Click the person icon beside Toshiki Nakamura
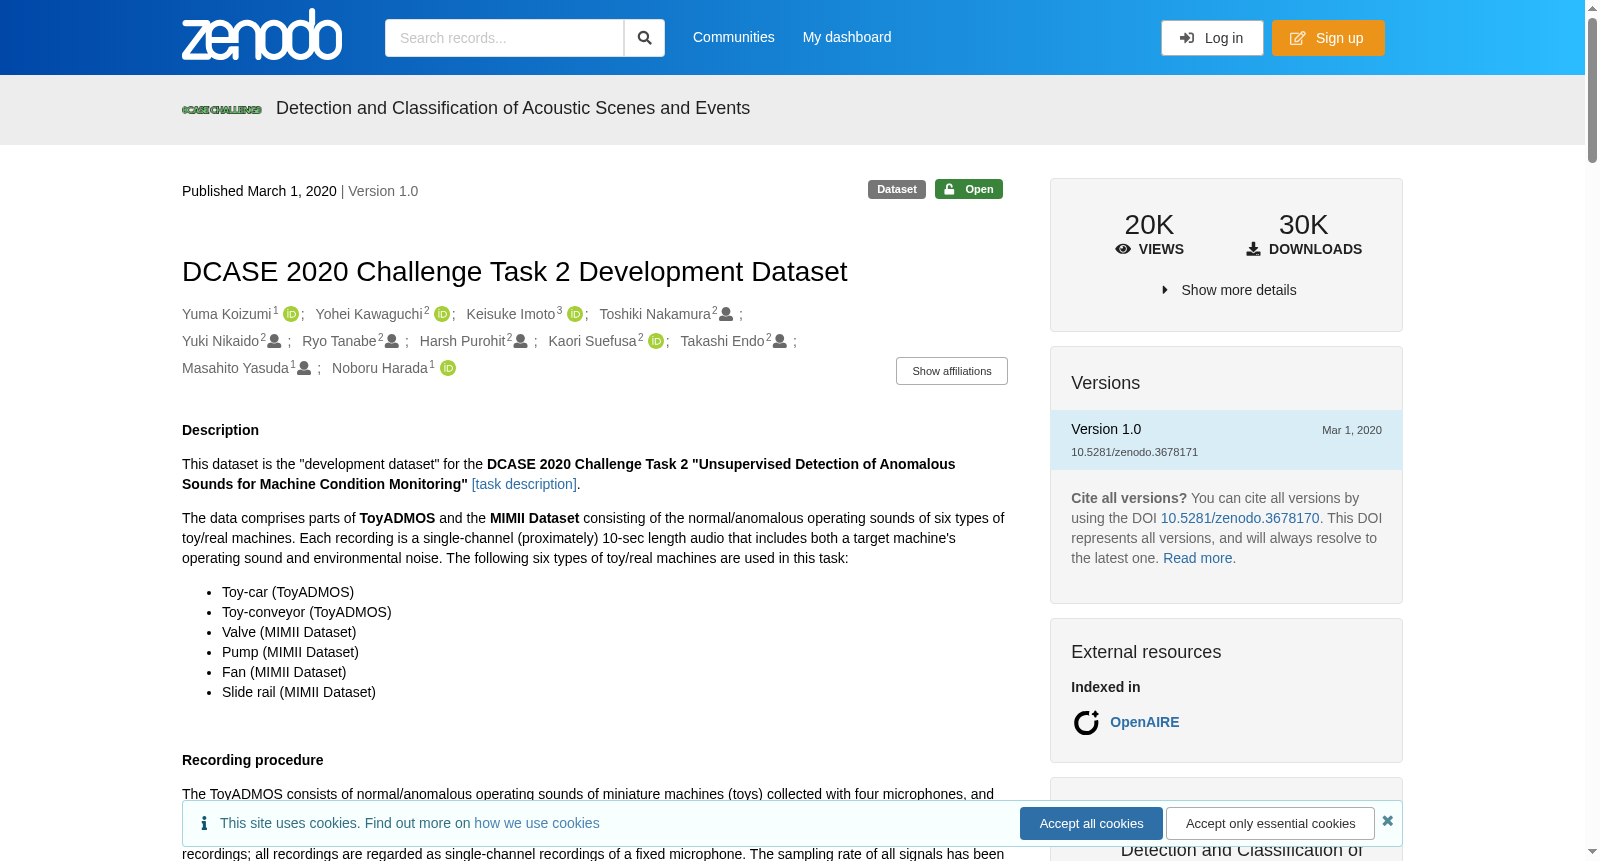 (x=726, y=314)
